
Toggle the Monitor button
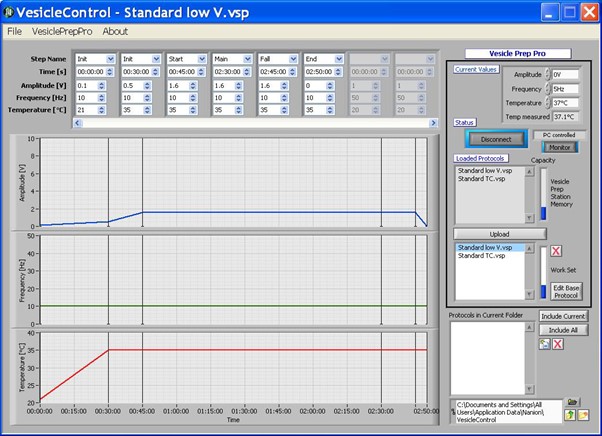[x=559, y=147]
